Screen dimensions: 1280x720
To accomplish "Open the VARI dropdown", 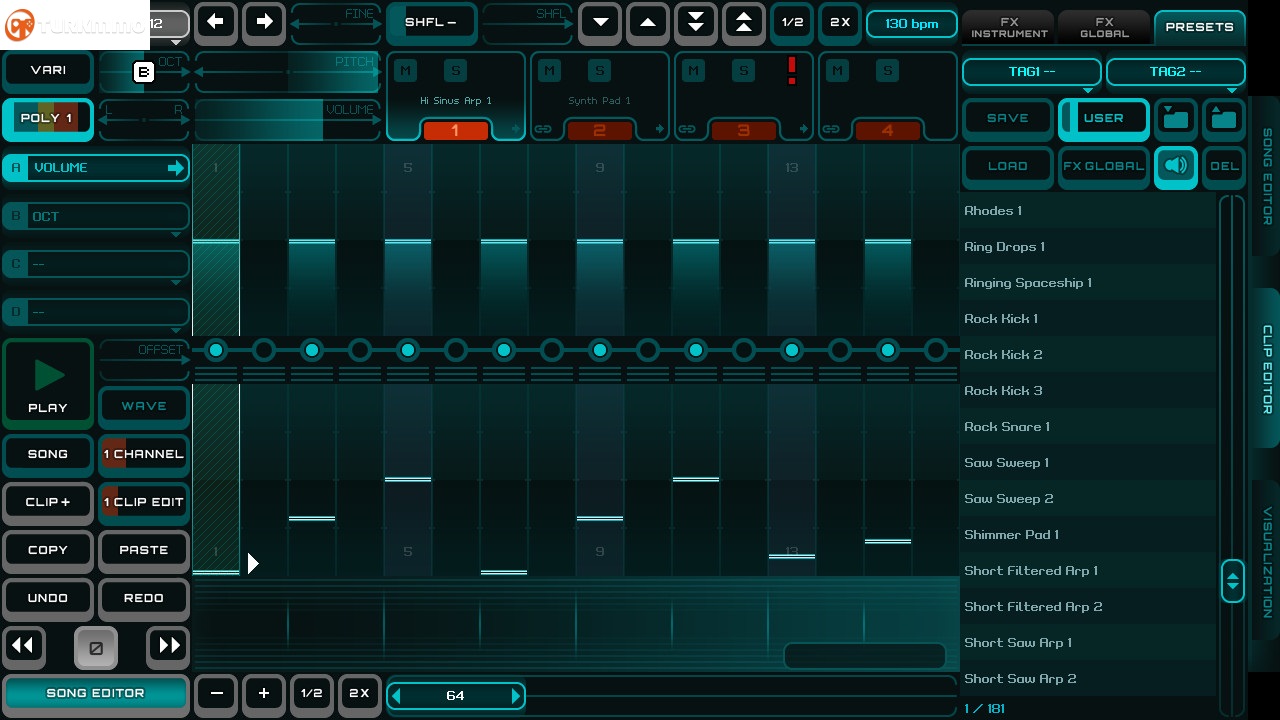I will point(48,70).
